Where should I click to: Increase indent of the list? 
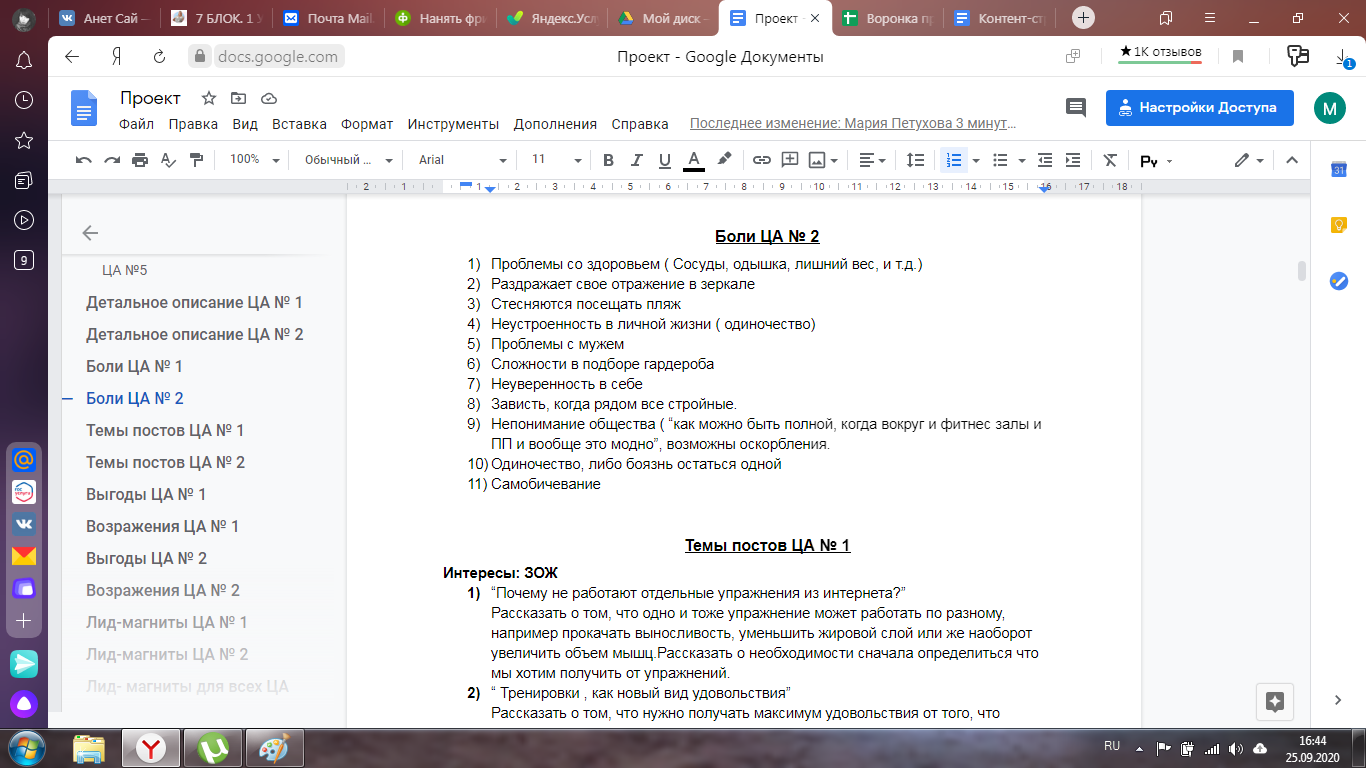1073,160
